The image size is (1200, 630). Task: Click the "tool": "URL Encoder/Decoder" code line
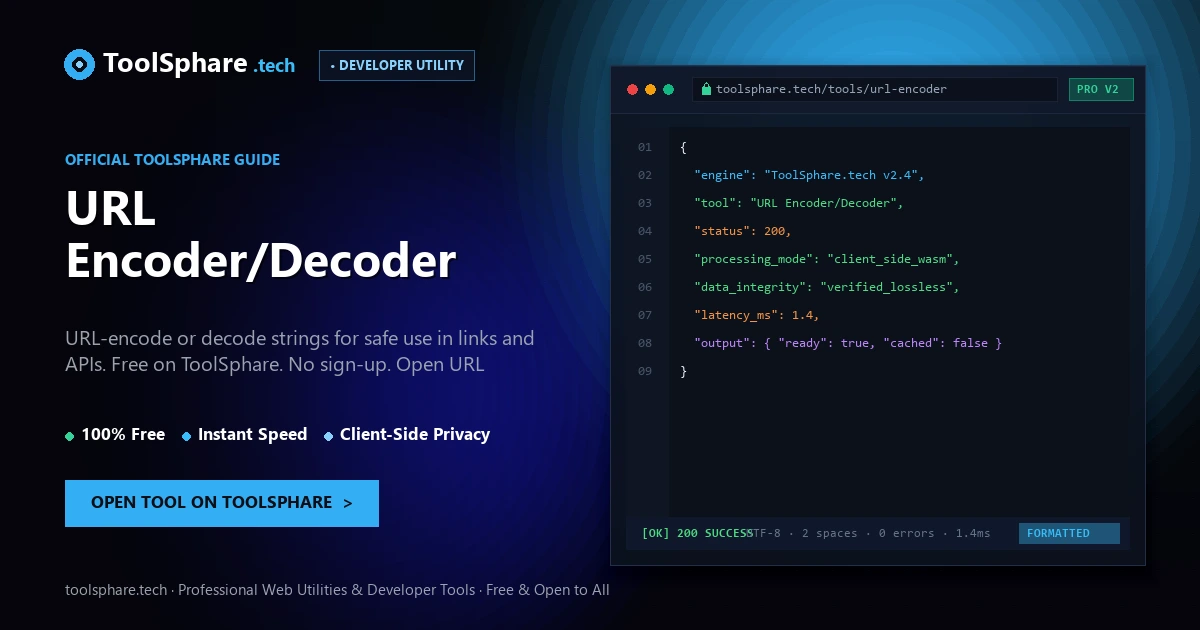click(x=799, y=203)
